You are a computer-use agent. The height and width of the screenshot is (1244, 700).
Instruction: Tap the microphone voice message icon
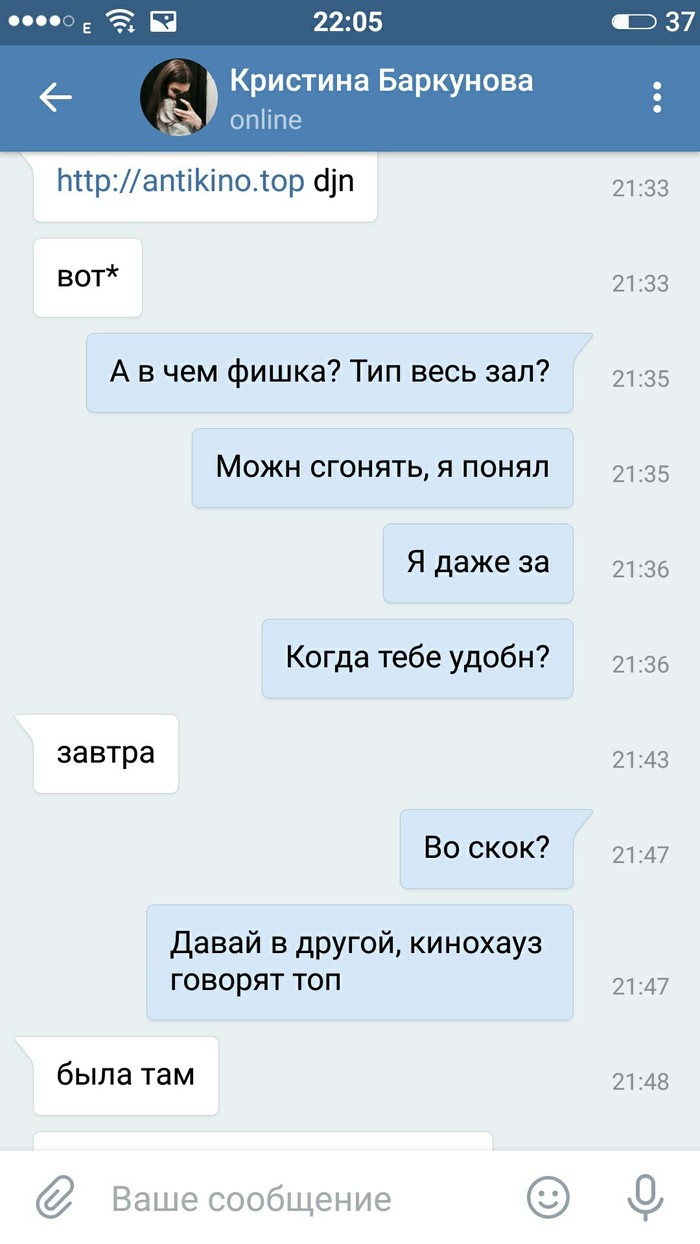click(x=645, y=1197)
